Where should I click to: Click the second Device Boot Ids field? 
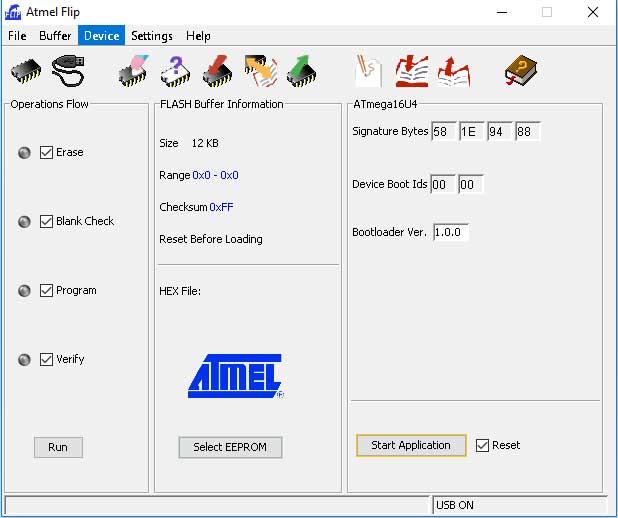471,184
